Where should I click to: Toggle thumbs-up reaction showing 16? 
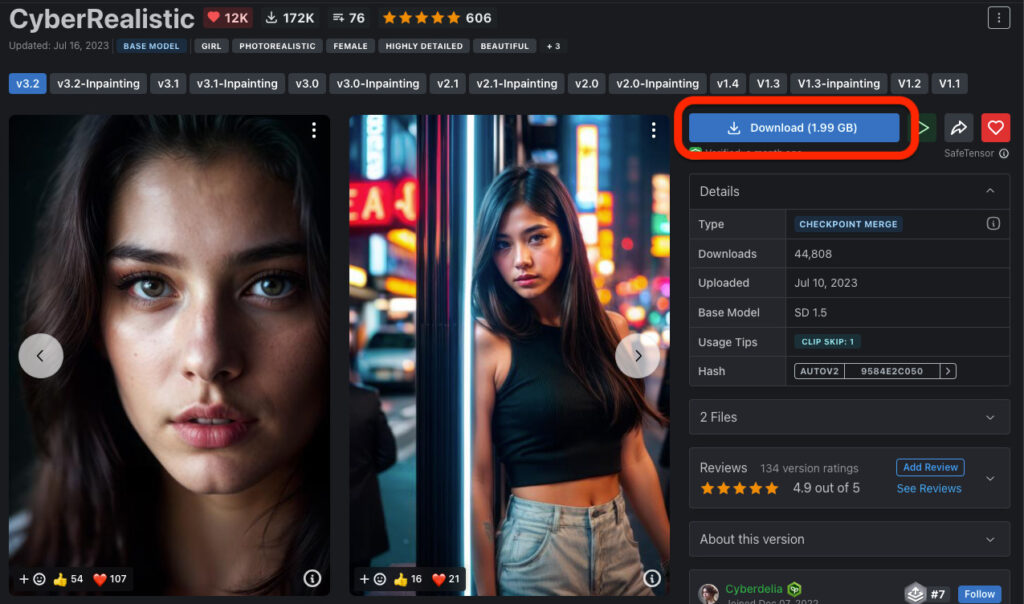[408, 579]
